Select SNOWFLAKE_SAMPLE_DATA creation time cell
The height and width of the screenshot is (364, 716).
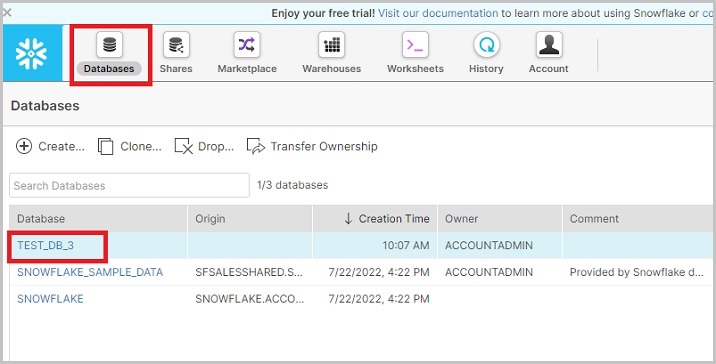375,272
